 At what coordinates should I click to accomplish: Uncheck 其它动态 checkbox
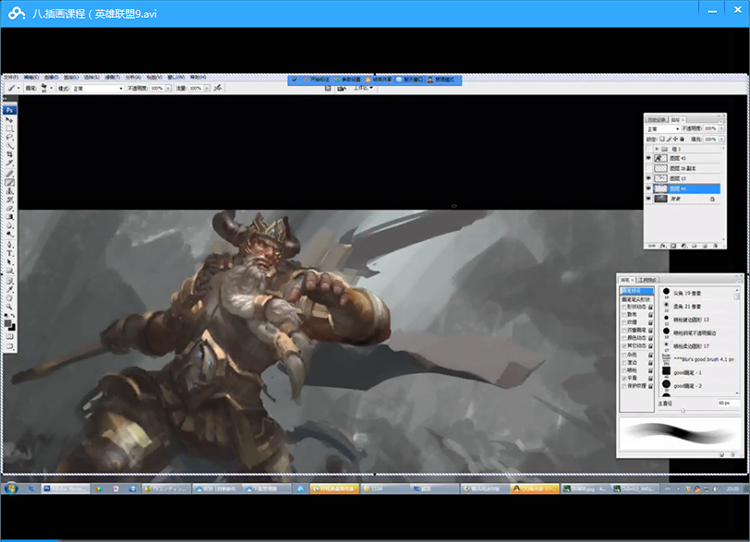pyautogui.click(x=624, y=345)
